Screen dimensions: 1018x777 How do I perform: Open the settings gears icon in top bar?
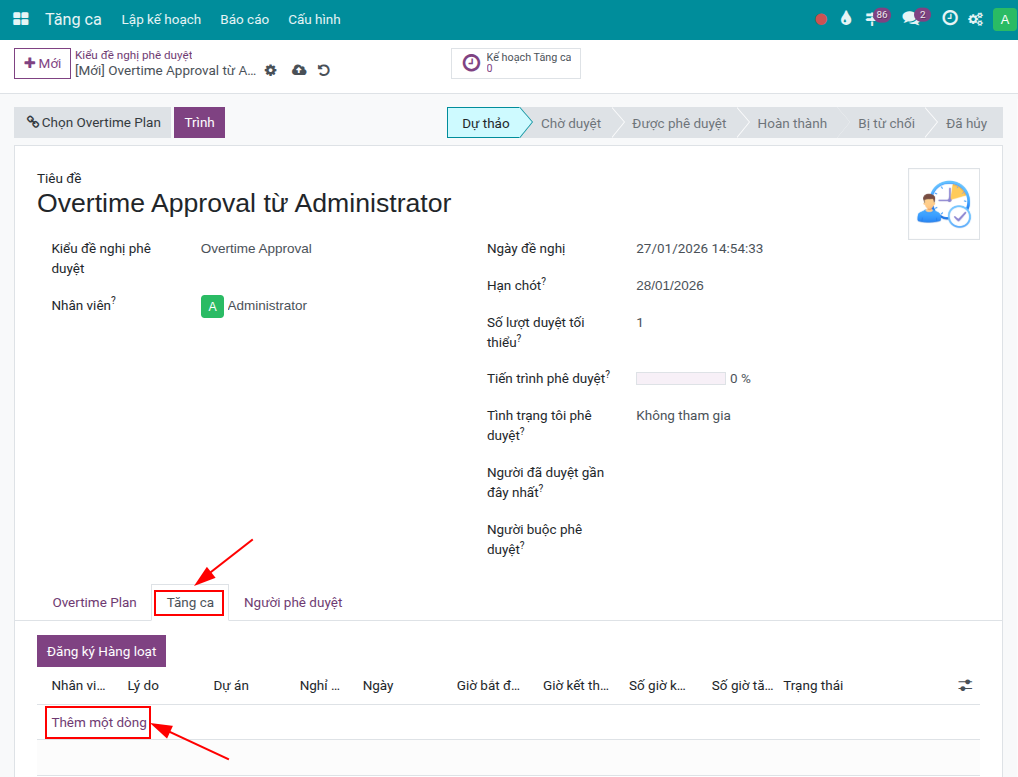(x=975, y=18)
